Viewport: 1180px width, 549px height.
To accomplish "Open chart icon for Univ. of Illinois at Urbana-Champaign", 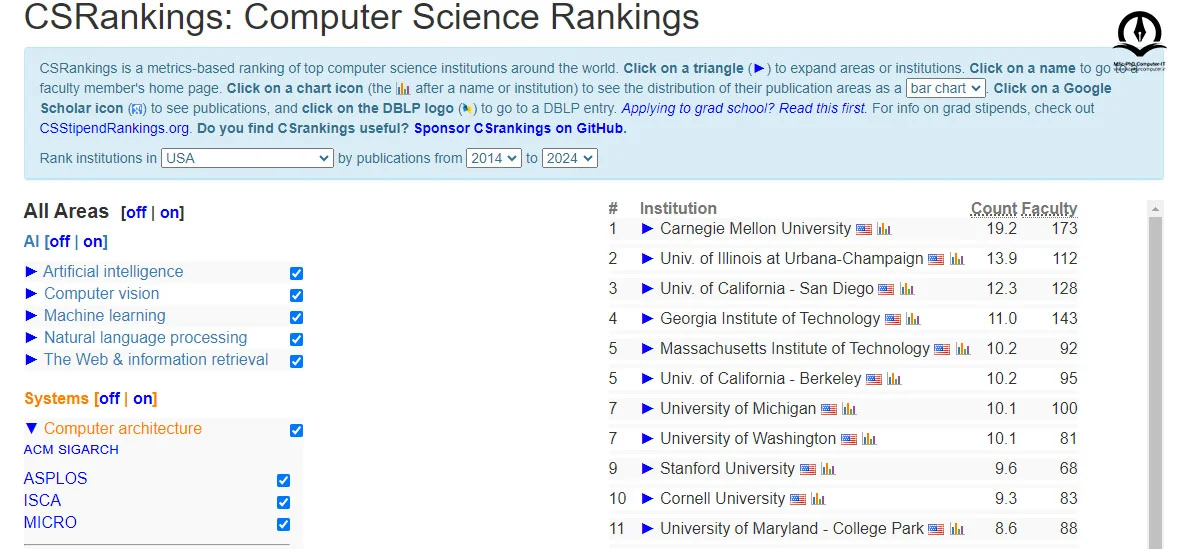I will (956, 259).
